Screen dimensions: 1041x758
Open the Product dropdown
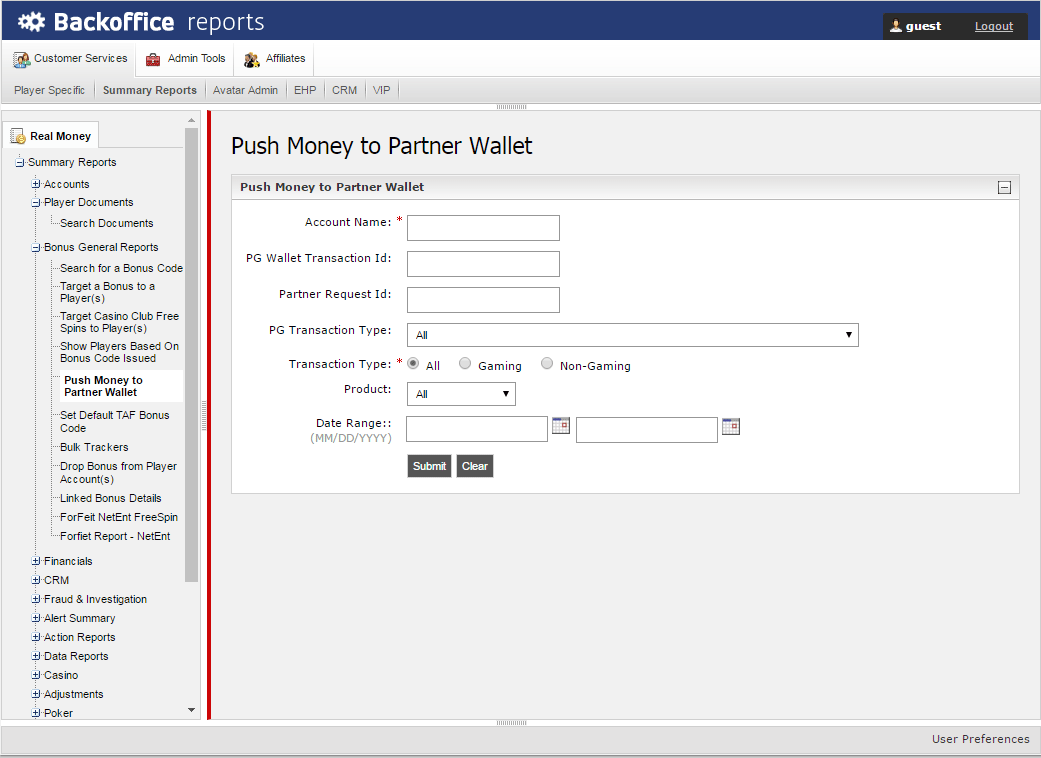(461, 394)
